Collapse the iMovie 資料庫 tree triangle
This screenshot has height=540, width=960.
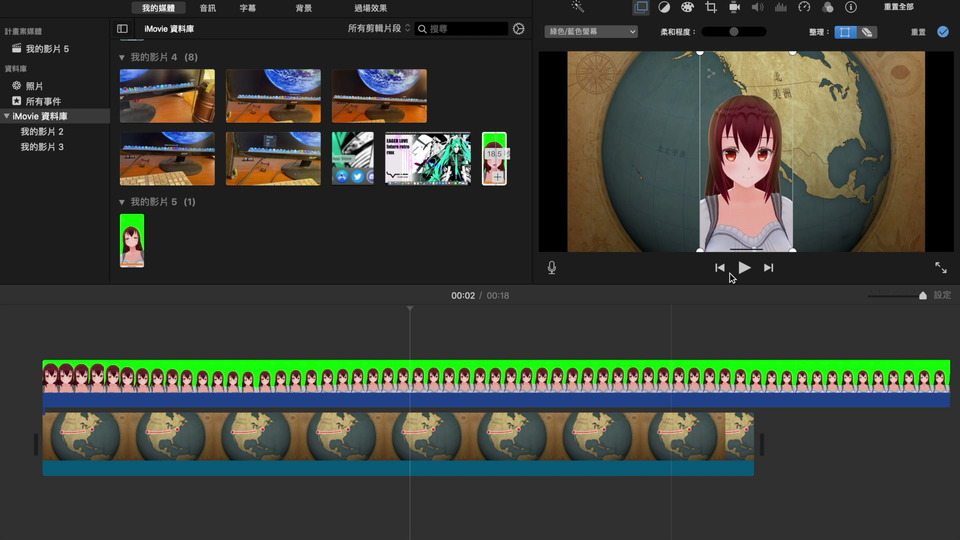coord(7,116)
